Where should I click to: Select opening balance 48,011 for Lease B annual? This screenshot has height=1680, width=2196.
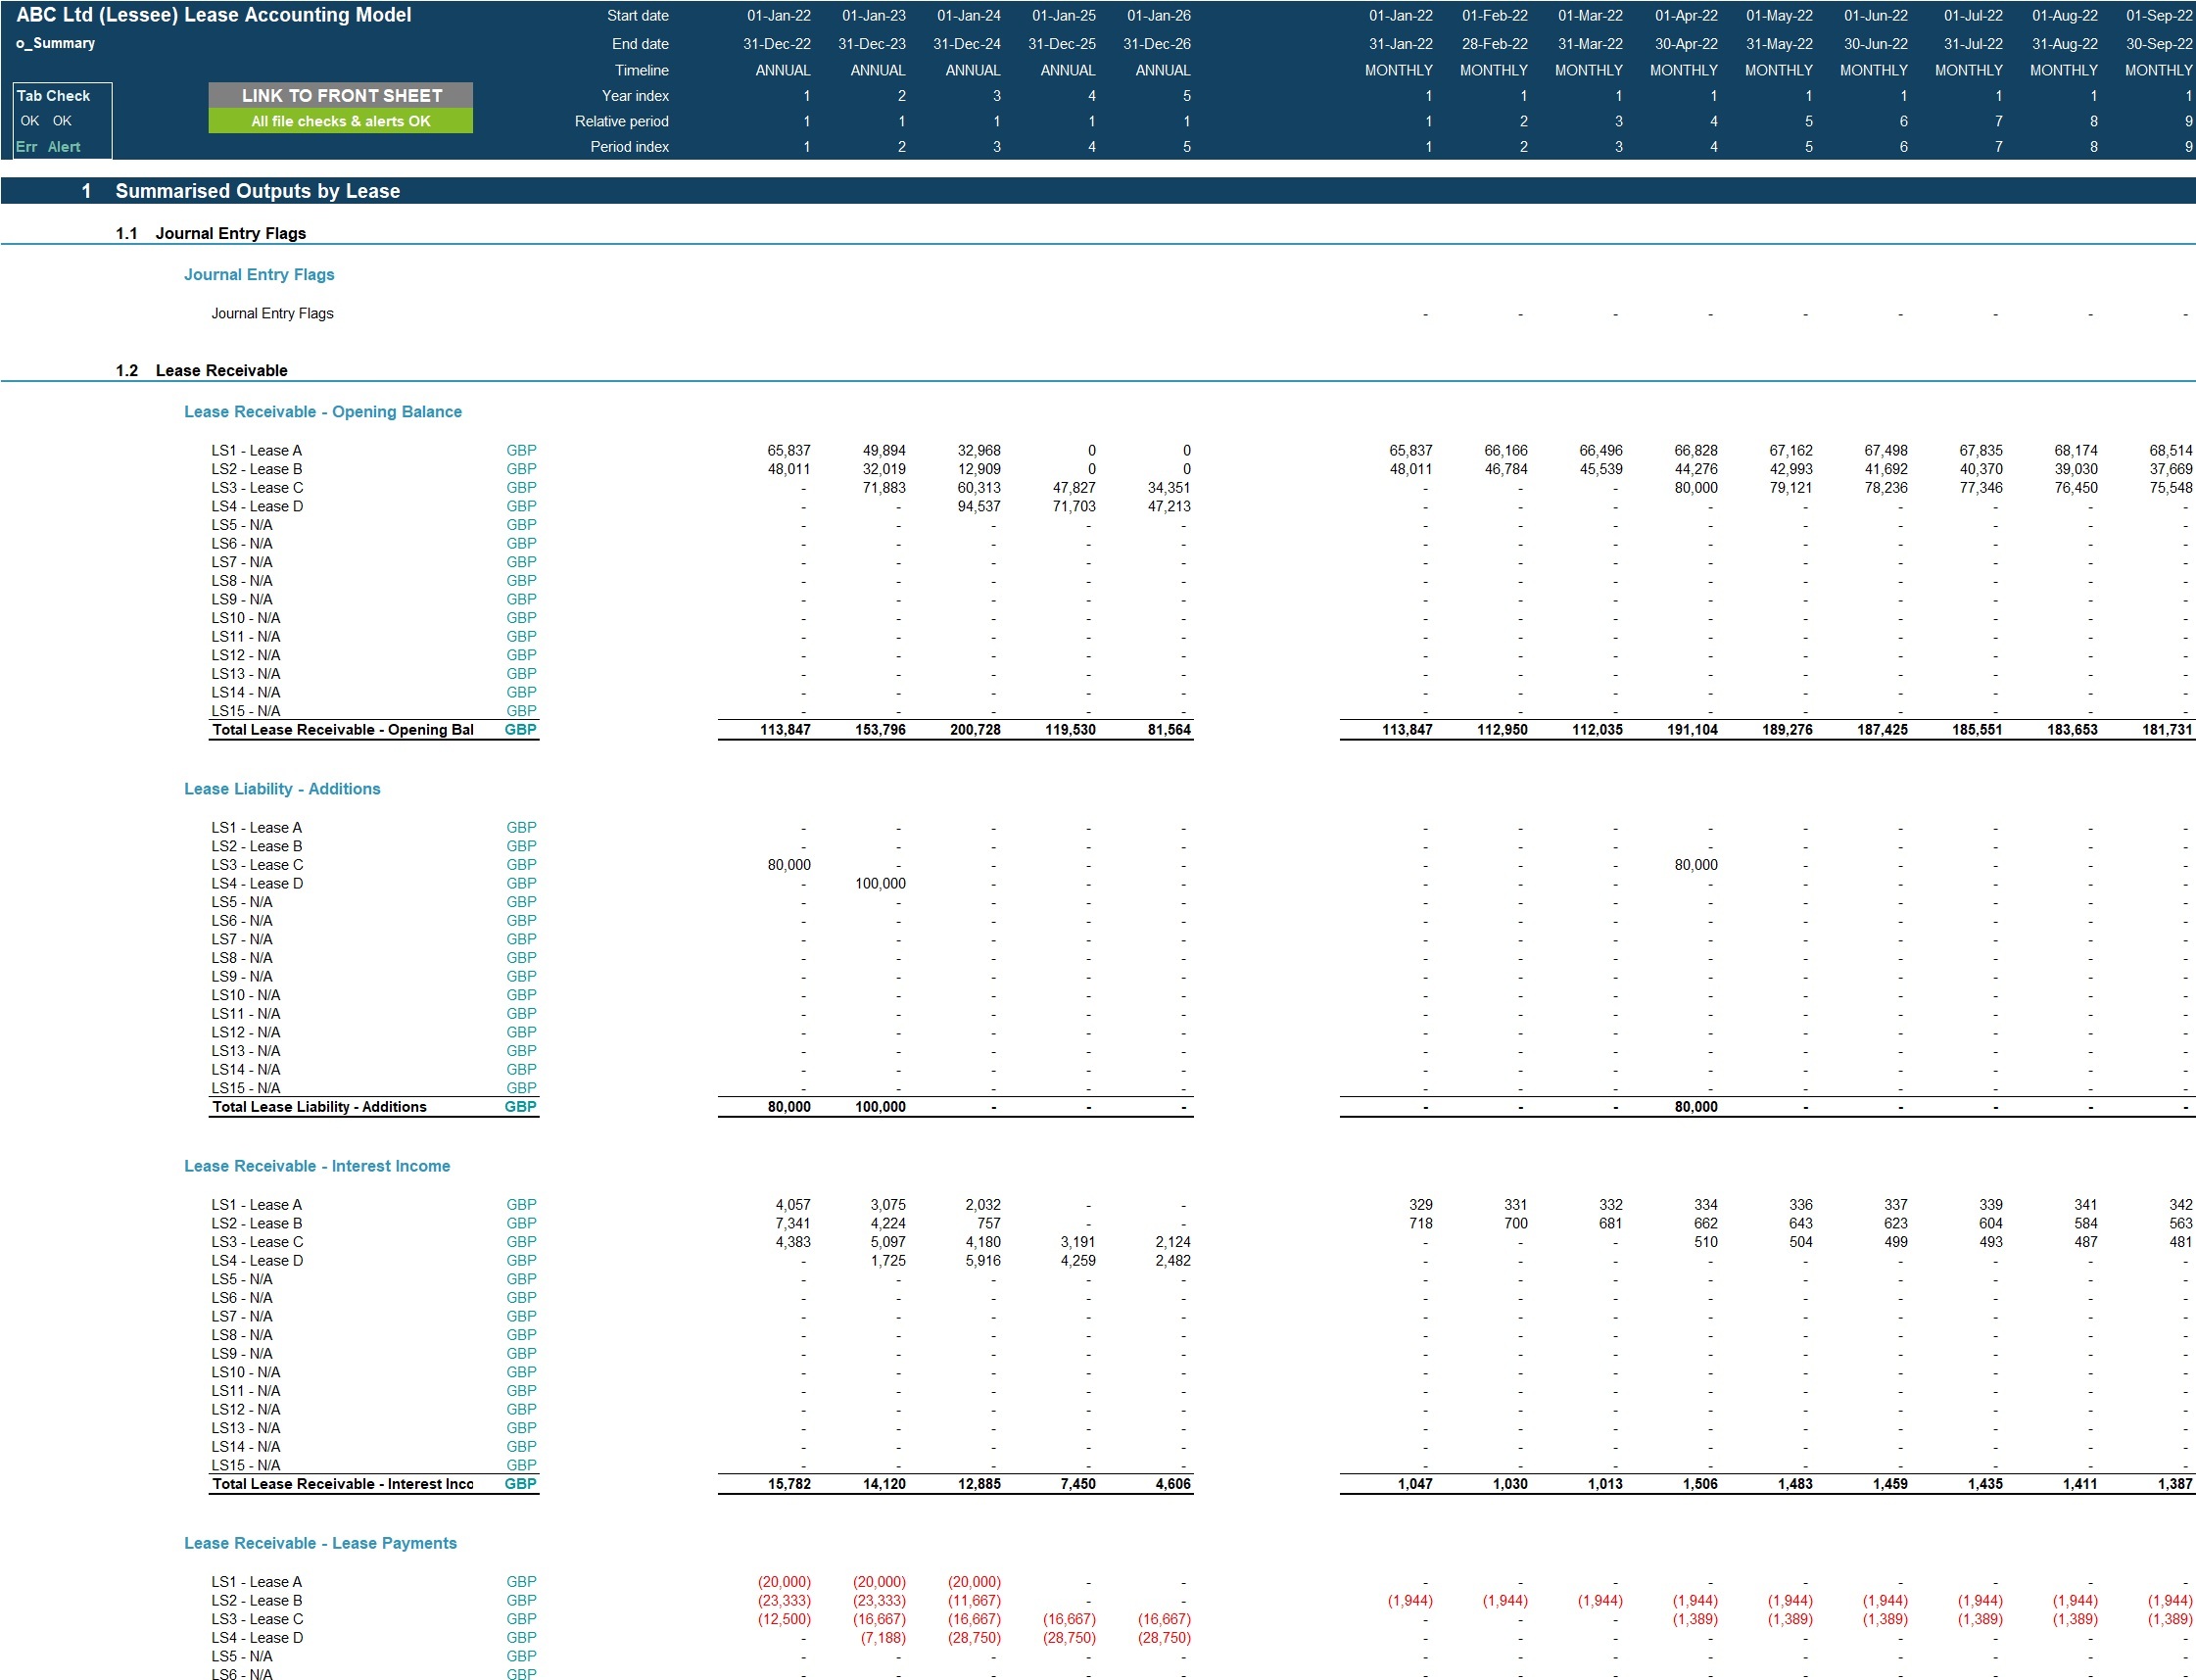[789, 468]
